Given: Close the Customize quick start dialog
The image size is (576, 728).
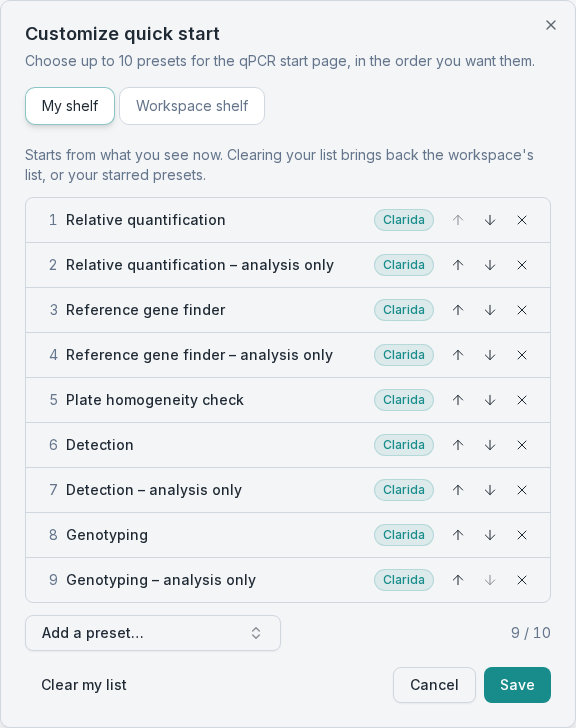Looking at the screenshot, I should click(550, 25).
